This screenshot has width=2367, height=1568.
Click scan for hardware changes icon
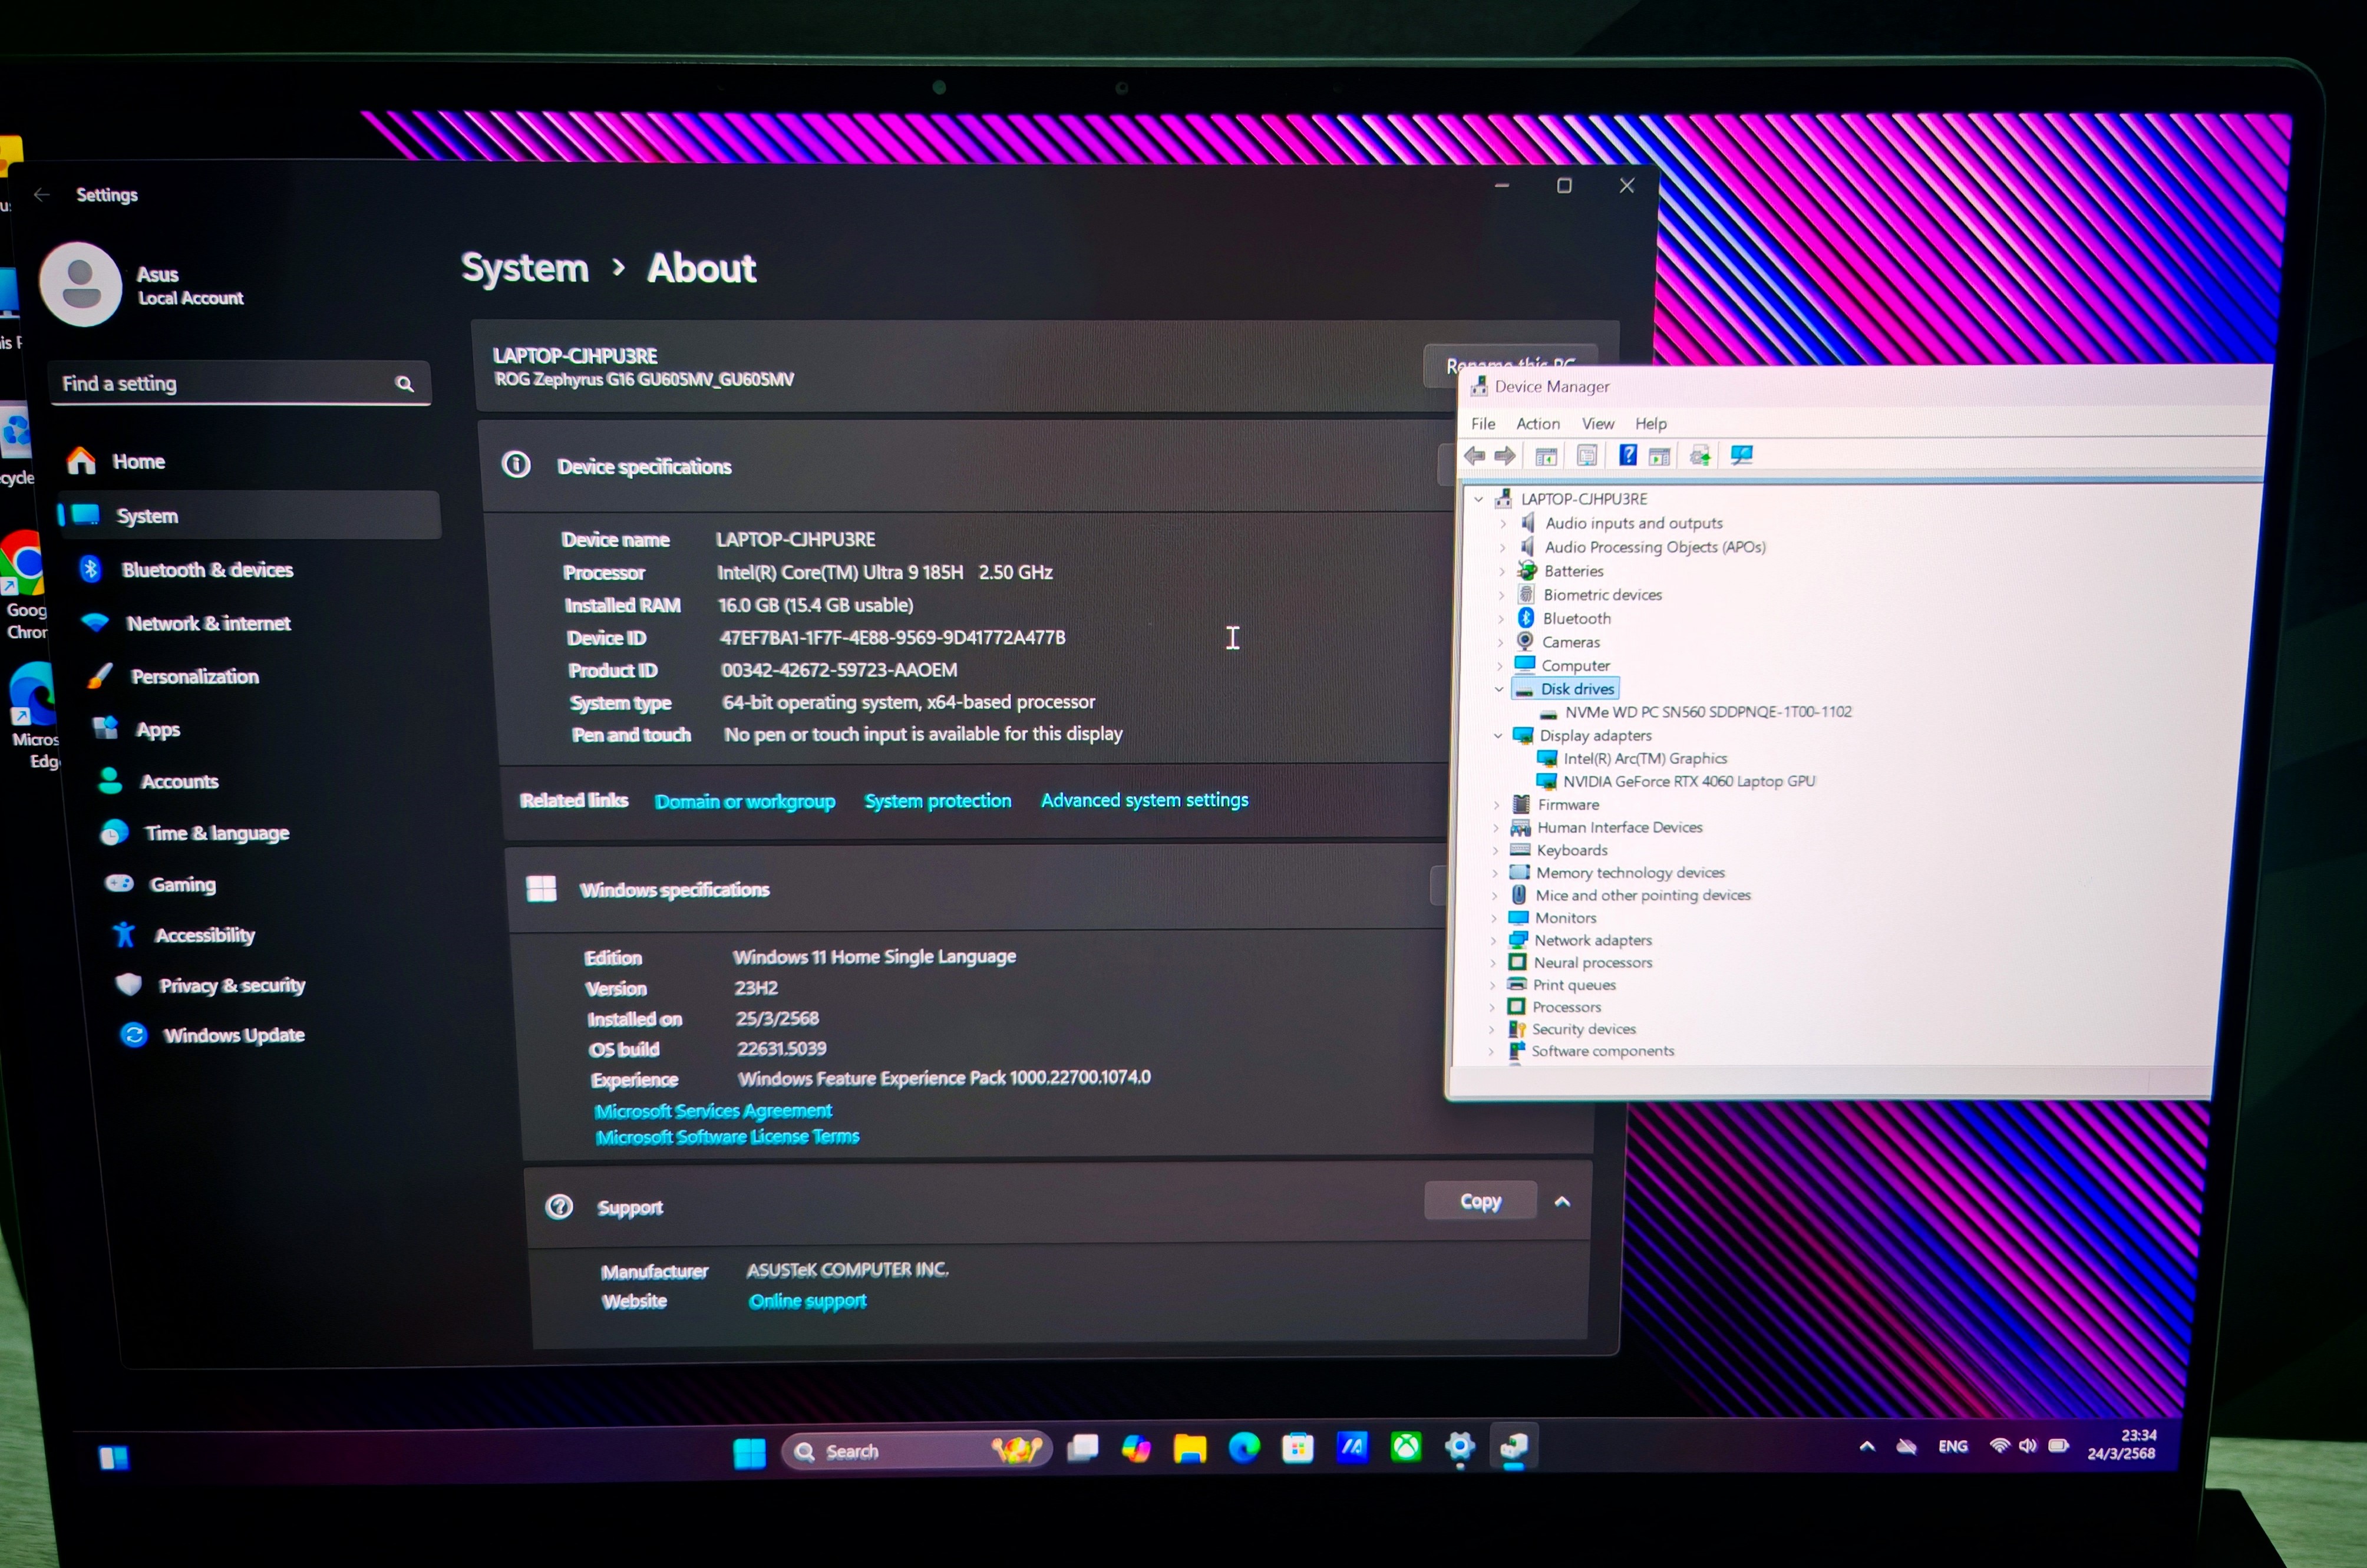pyautogui.click(x=1741, y=456)
